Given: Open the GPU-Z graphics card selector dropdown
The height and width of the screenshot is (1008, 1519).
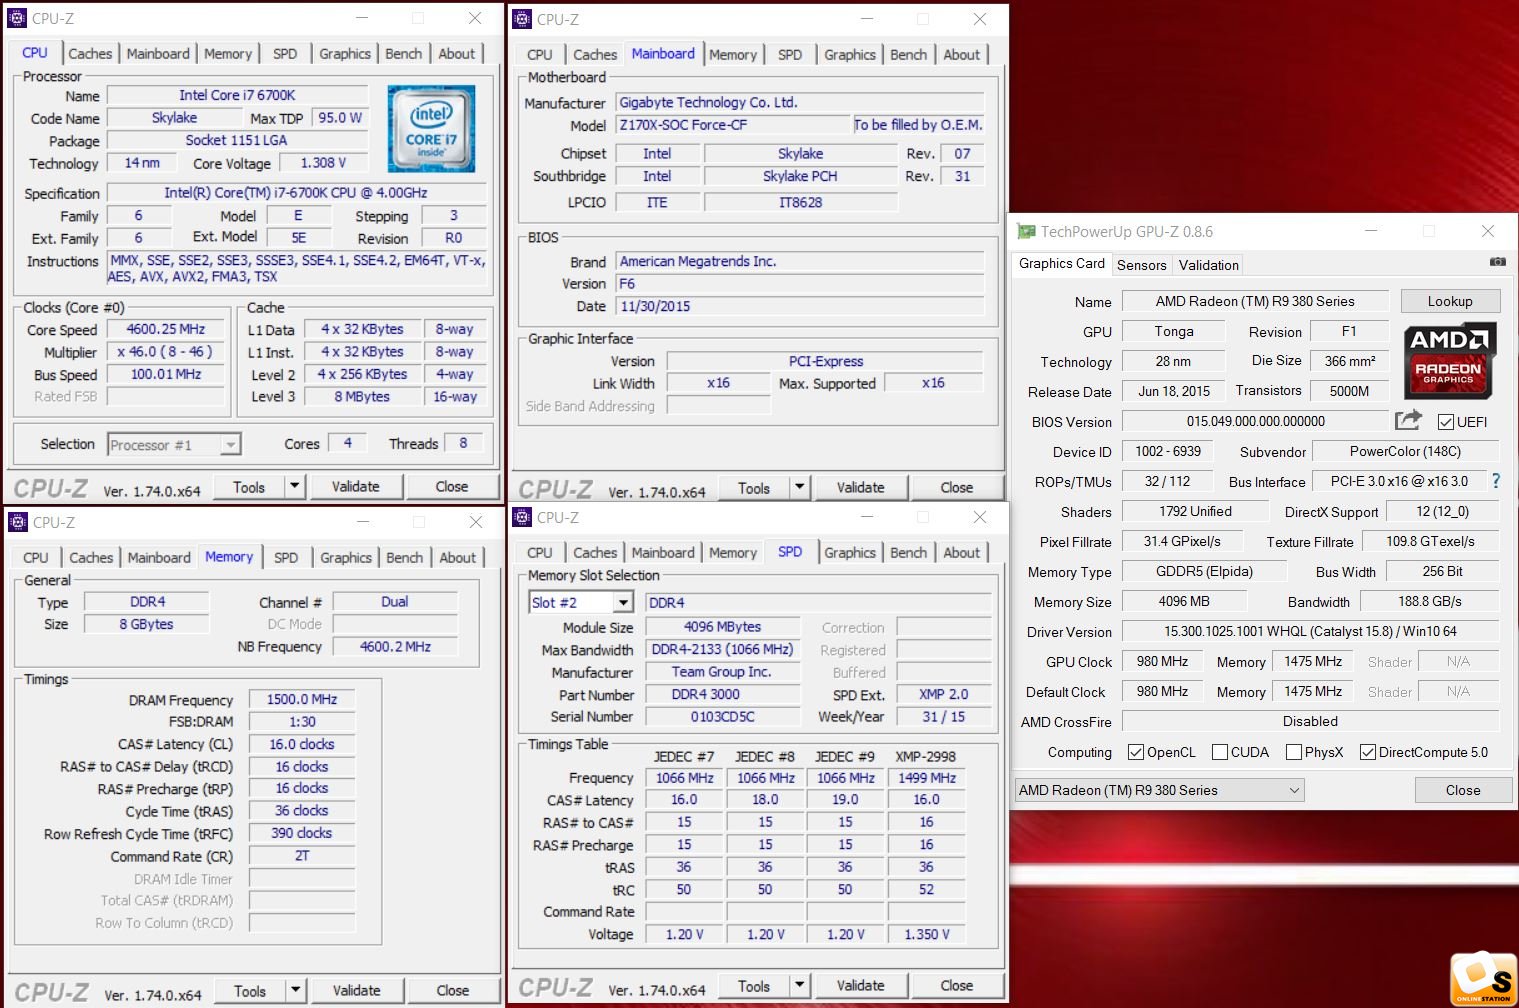Looking at the screenshot, I should tap(1160, 790).
